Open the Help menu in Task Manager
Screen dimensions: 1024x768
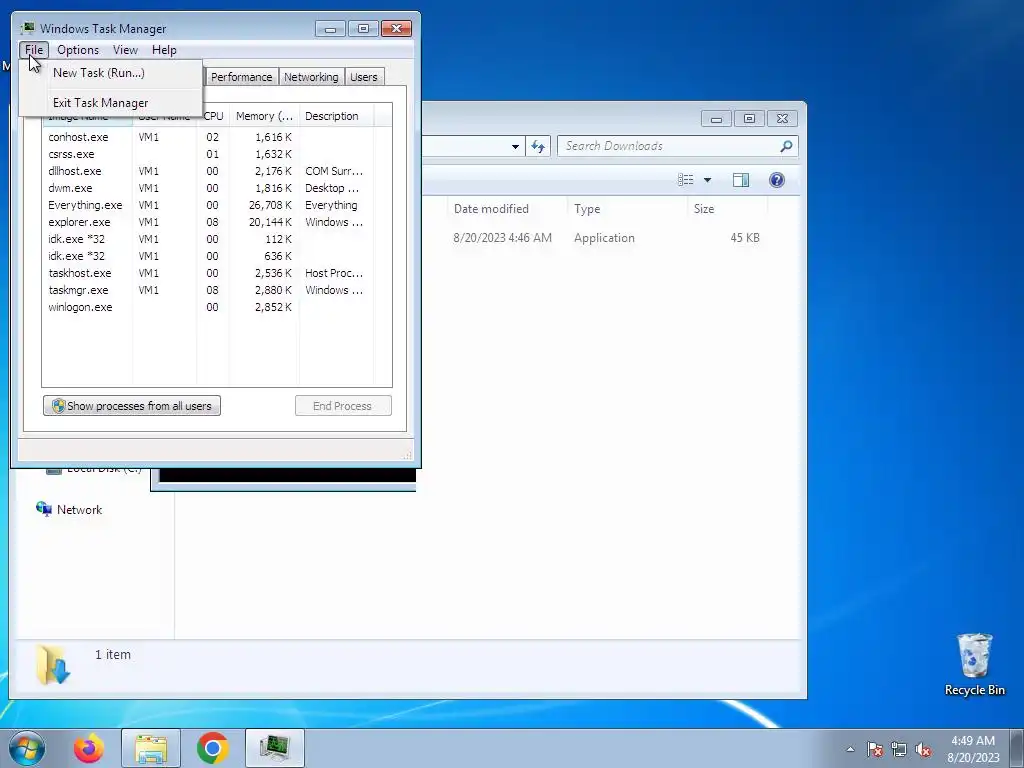point(164,50)
